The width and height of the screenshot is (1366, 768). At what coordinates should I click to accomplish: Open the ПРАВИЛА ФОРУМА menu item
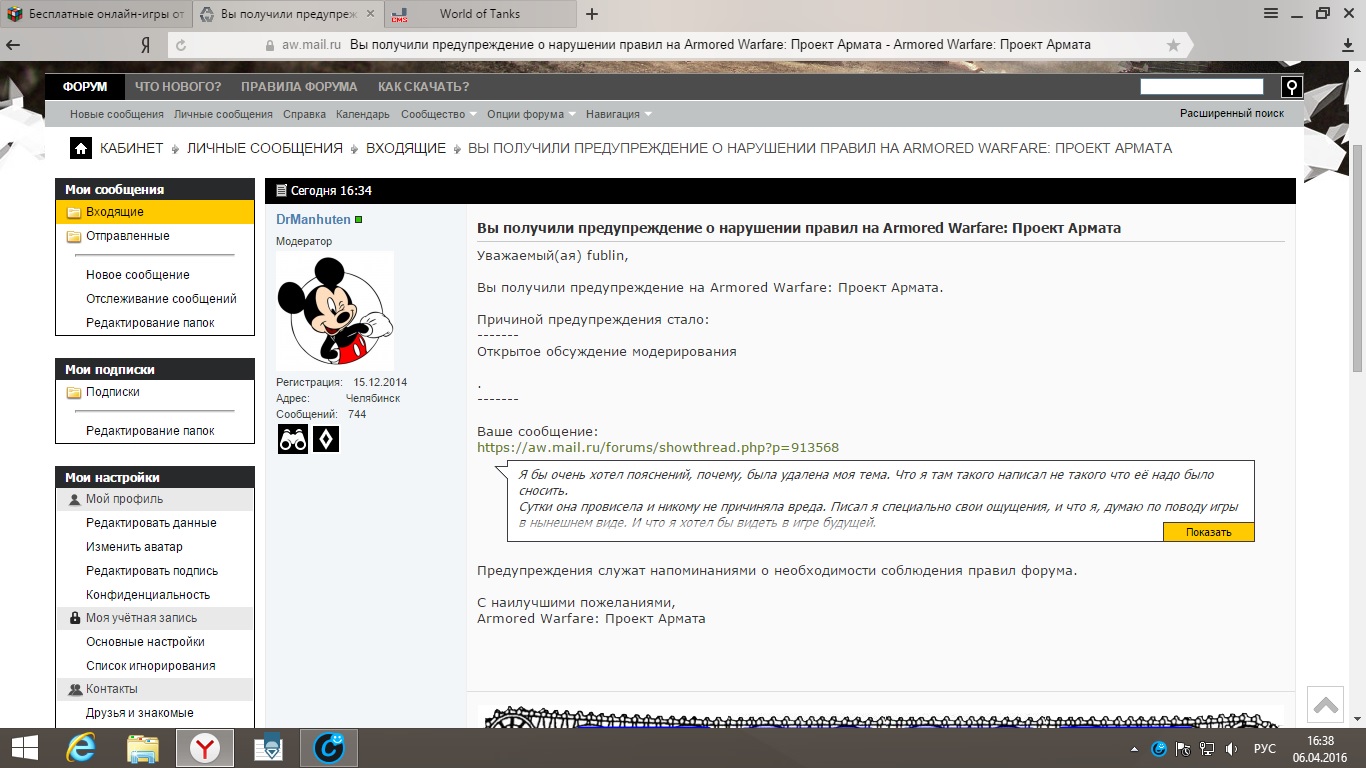(299, 87)
